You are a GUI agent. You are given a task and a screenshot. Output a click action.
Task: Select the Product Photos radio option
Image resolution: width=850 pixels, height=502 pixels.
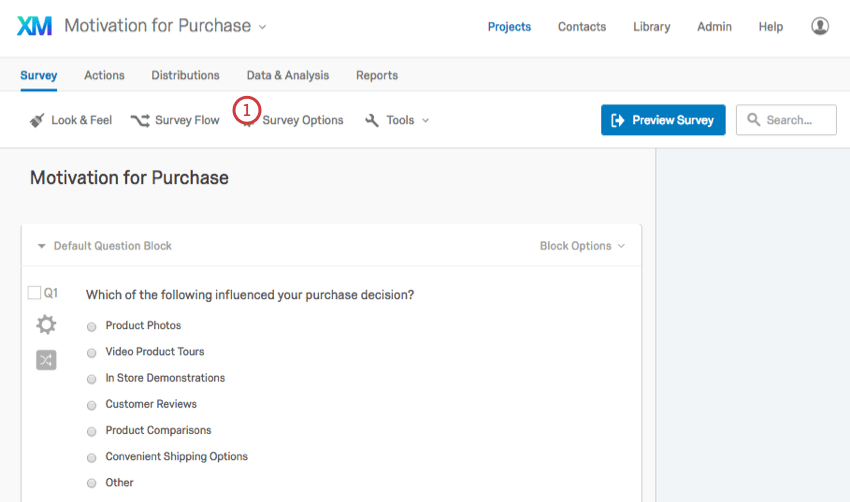(92, 326)
